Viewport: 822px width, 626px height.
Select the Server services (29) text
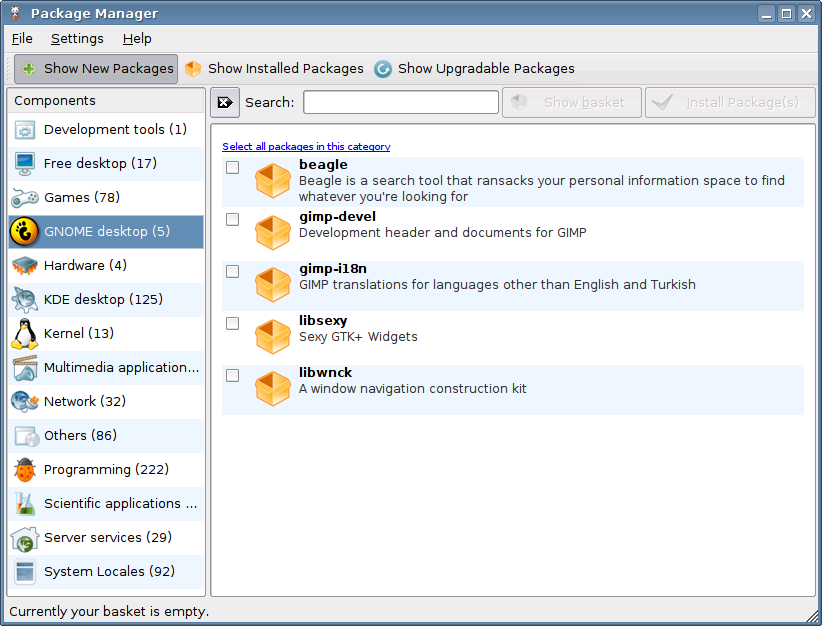108,537
